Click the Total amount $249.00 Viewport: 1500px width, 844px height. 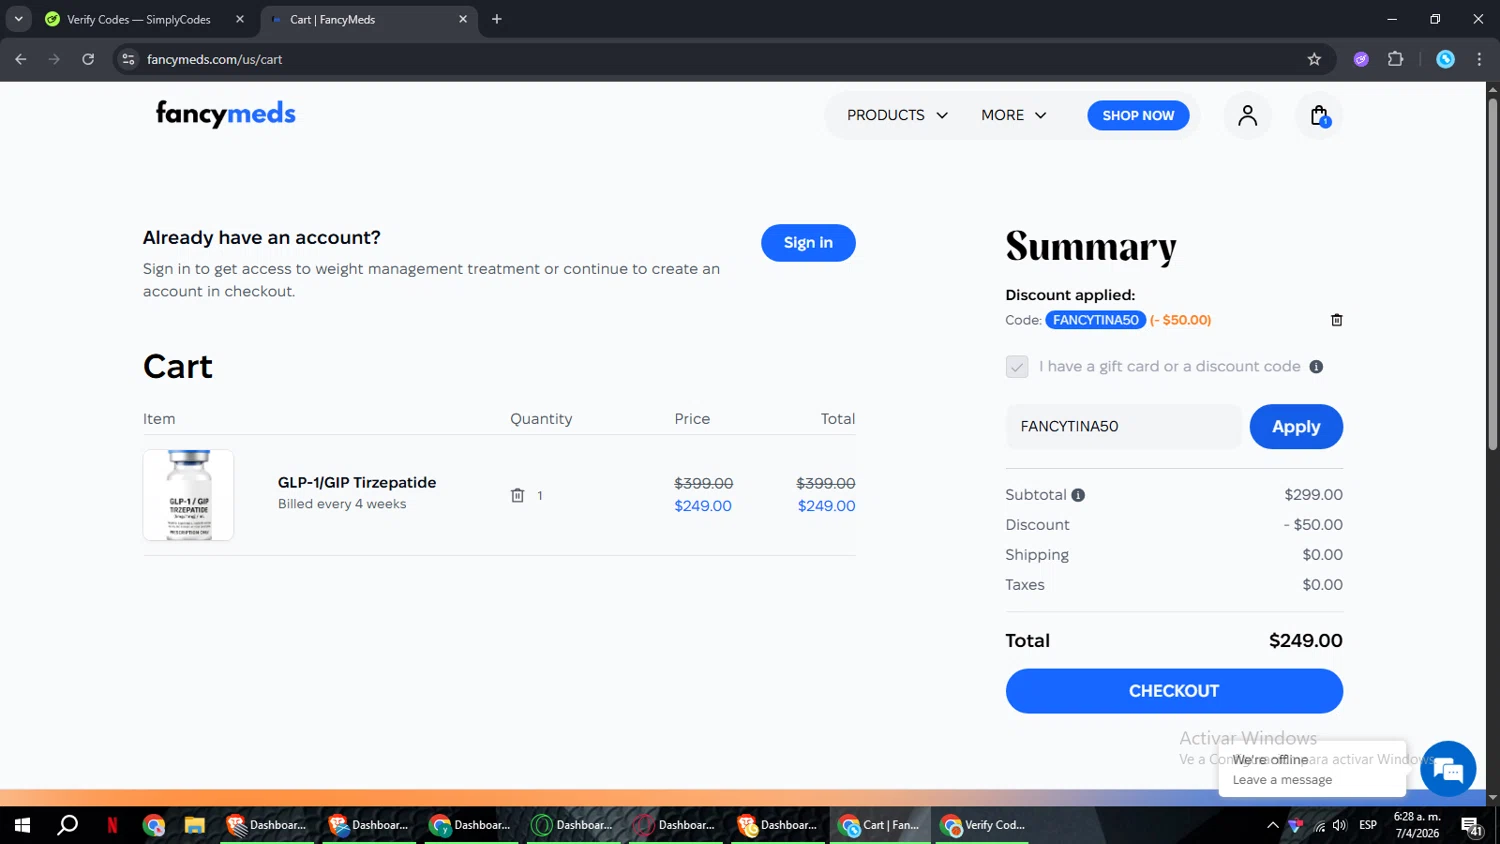1306,641
